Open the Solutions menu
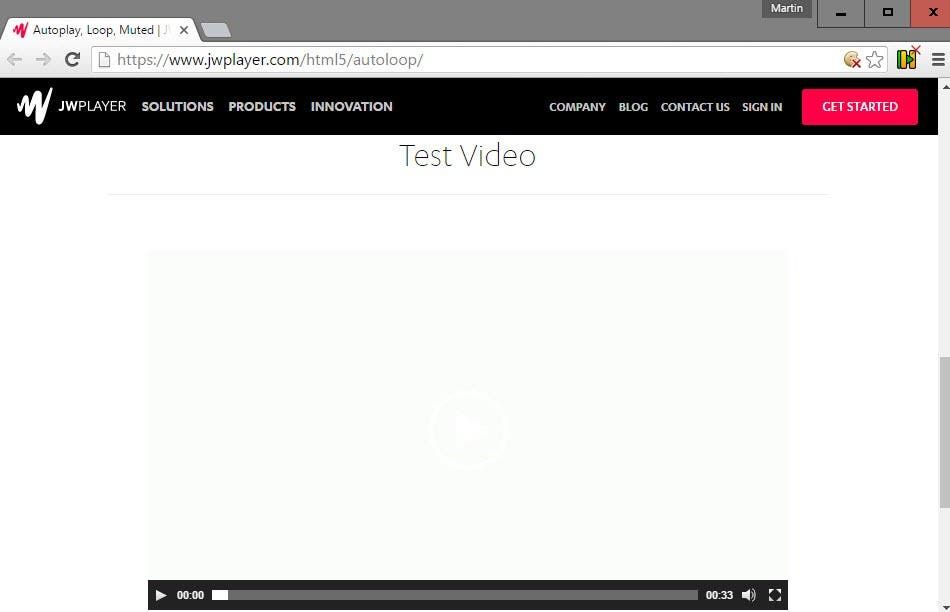The image size is (950, 612). [x=178, y=106]
